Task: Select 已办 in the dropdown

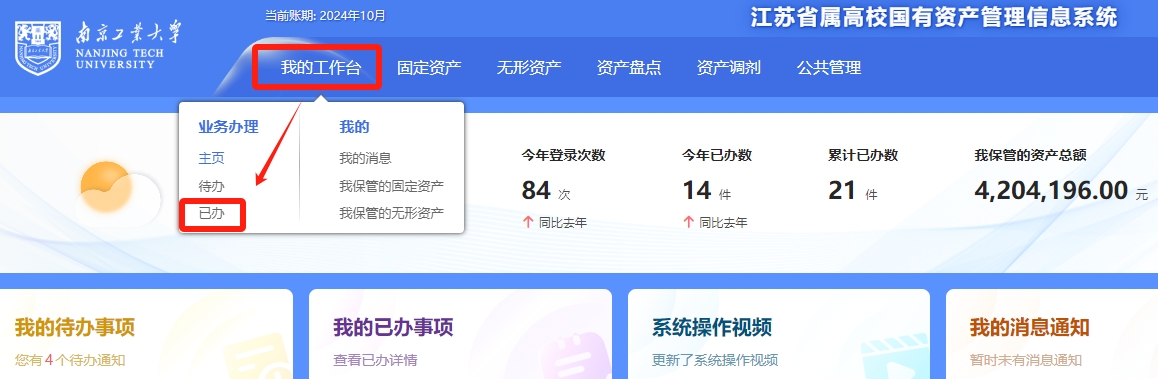Action: (211, 214)
